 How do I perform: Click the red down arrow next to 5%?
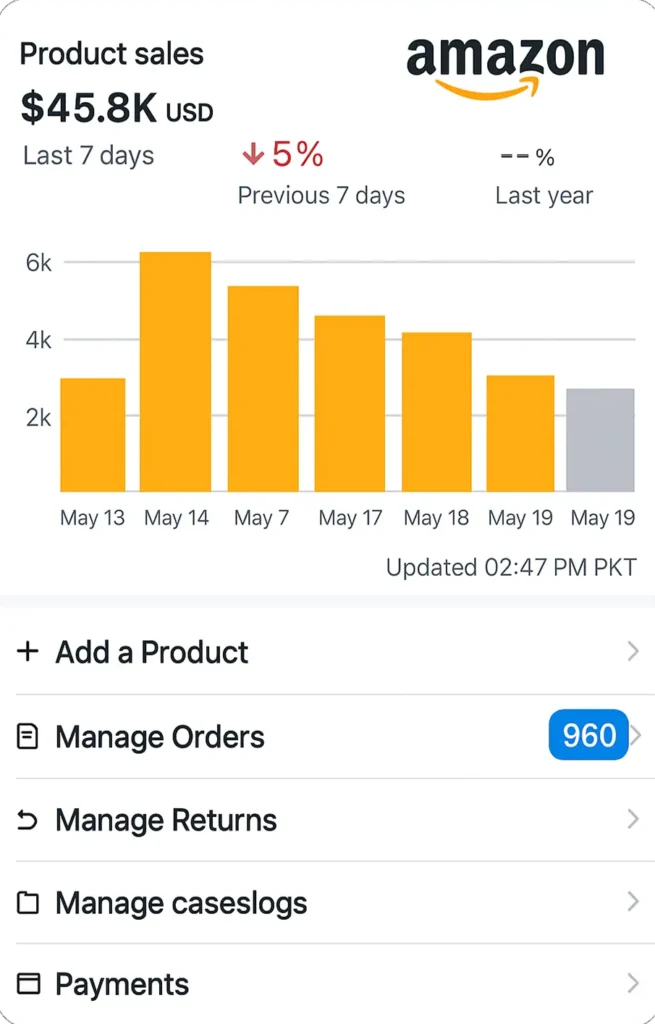(x=253, y=155)
